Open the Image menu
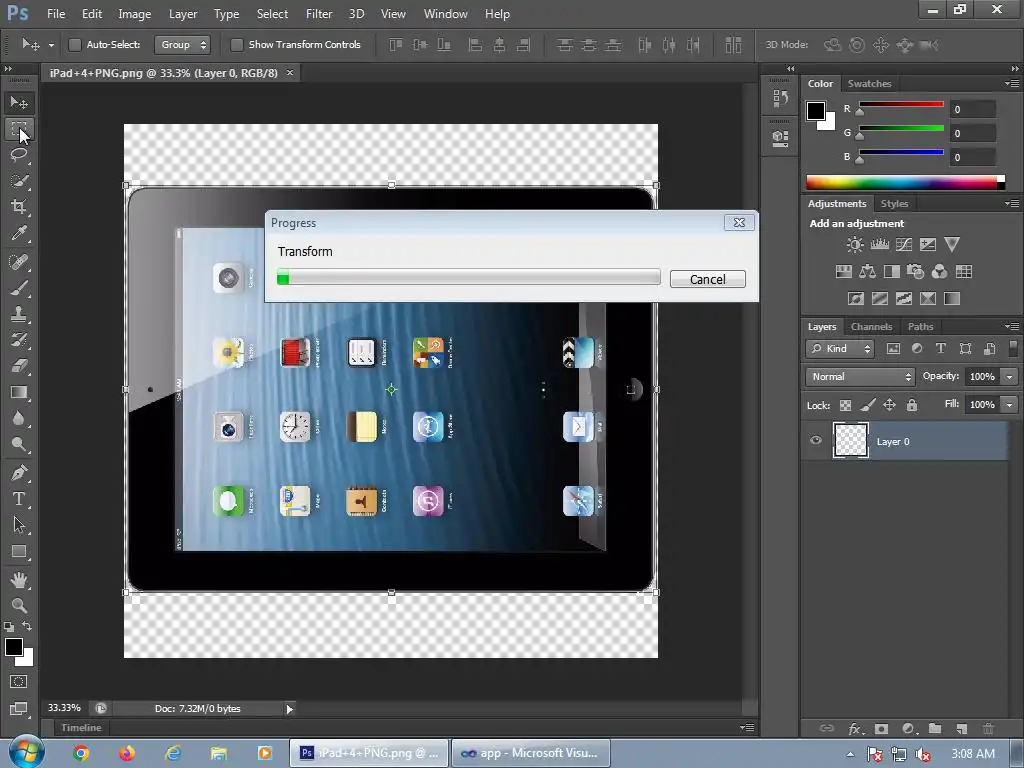 click(135, 14)
